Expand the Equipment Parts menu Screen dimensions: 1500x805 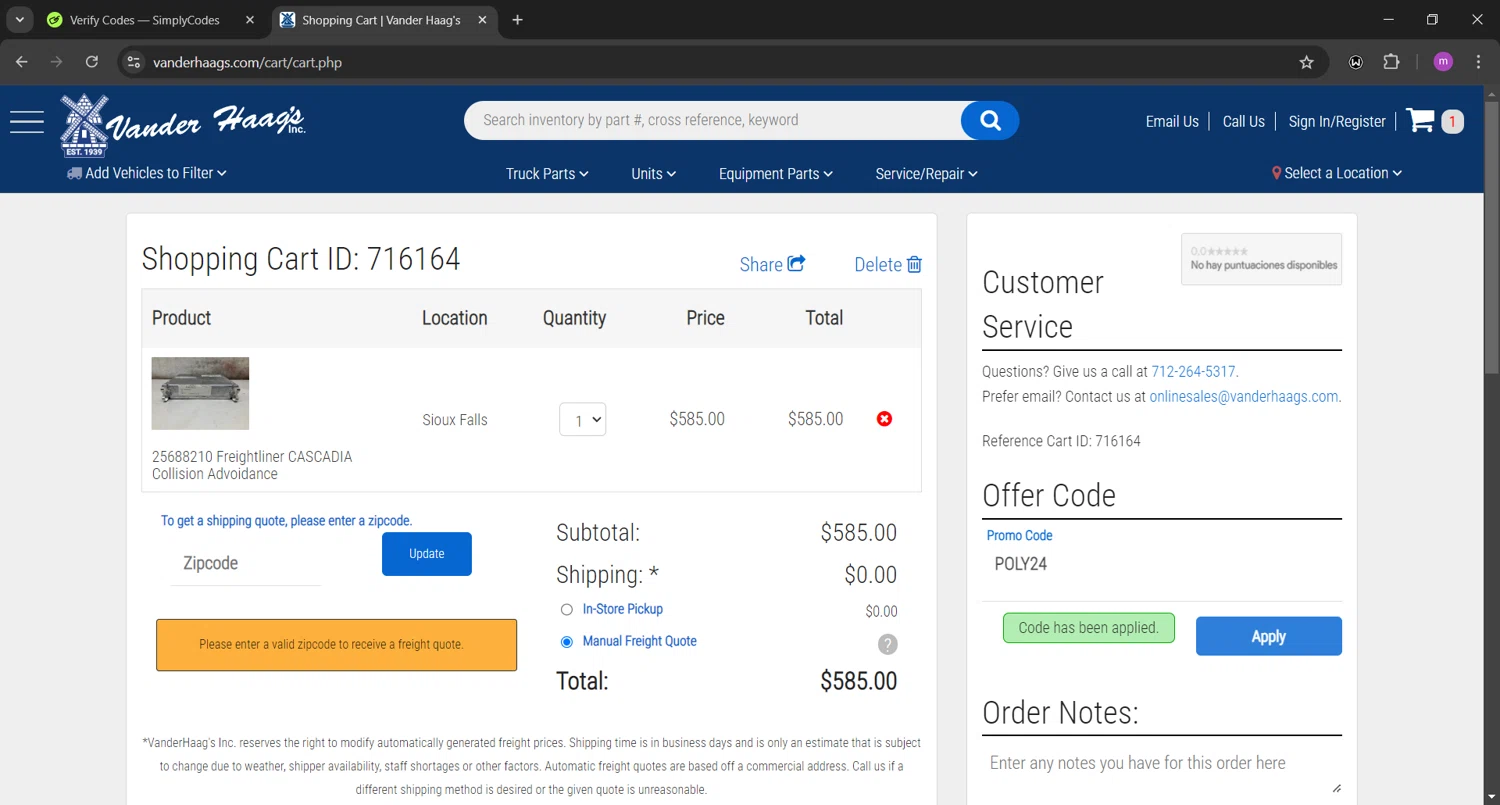pyautogui.click(x=776, y=174)
